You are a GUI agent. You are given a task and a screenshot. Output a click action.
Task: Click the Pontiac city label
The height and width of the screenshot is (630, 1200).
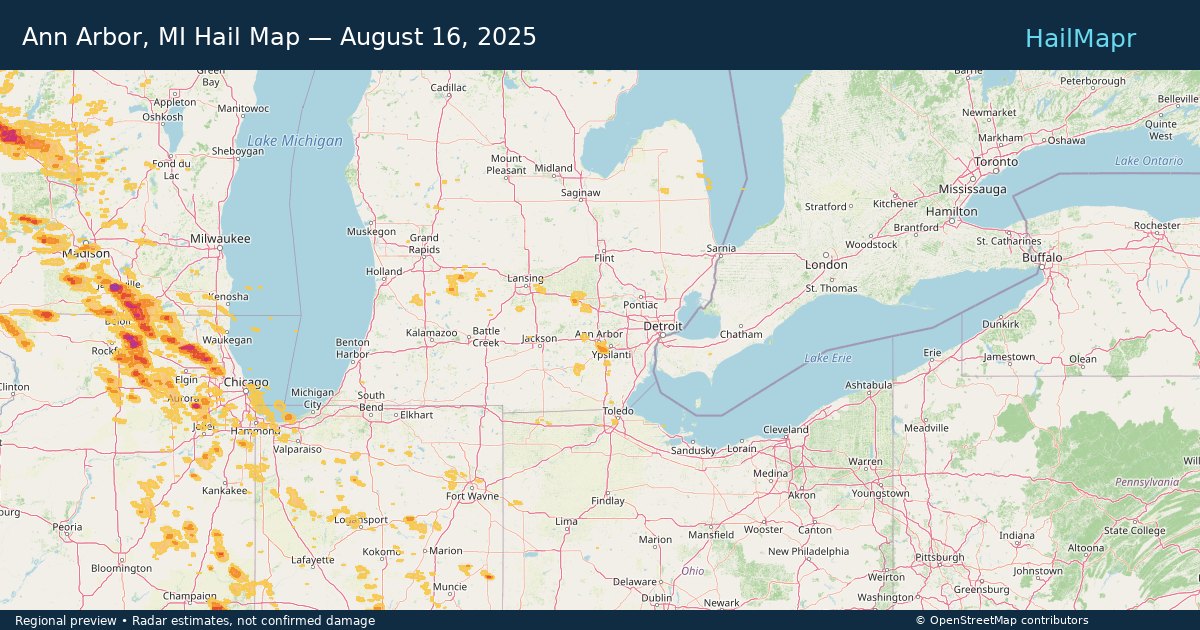tap(640, 305)
